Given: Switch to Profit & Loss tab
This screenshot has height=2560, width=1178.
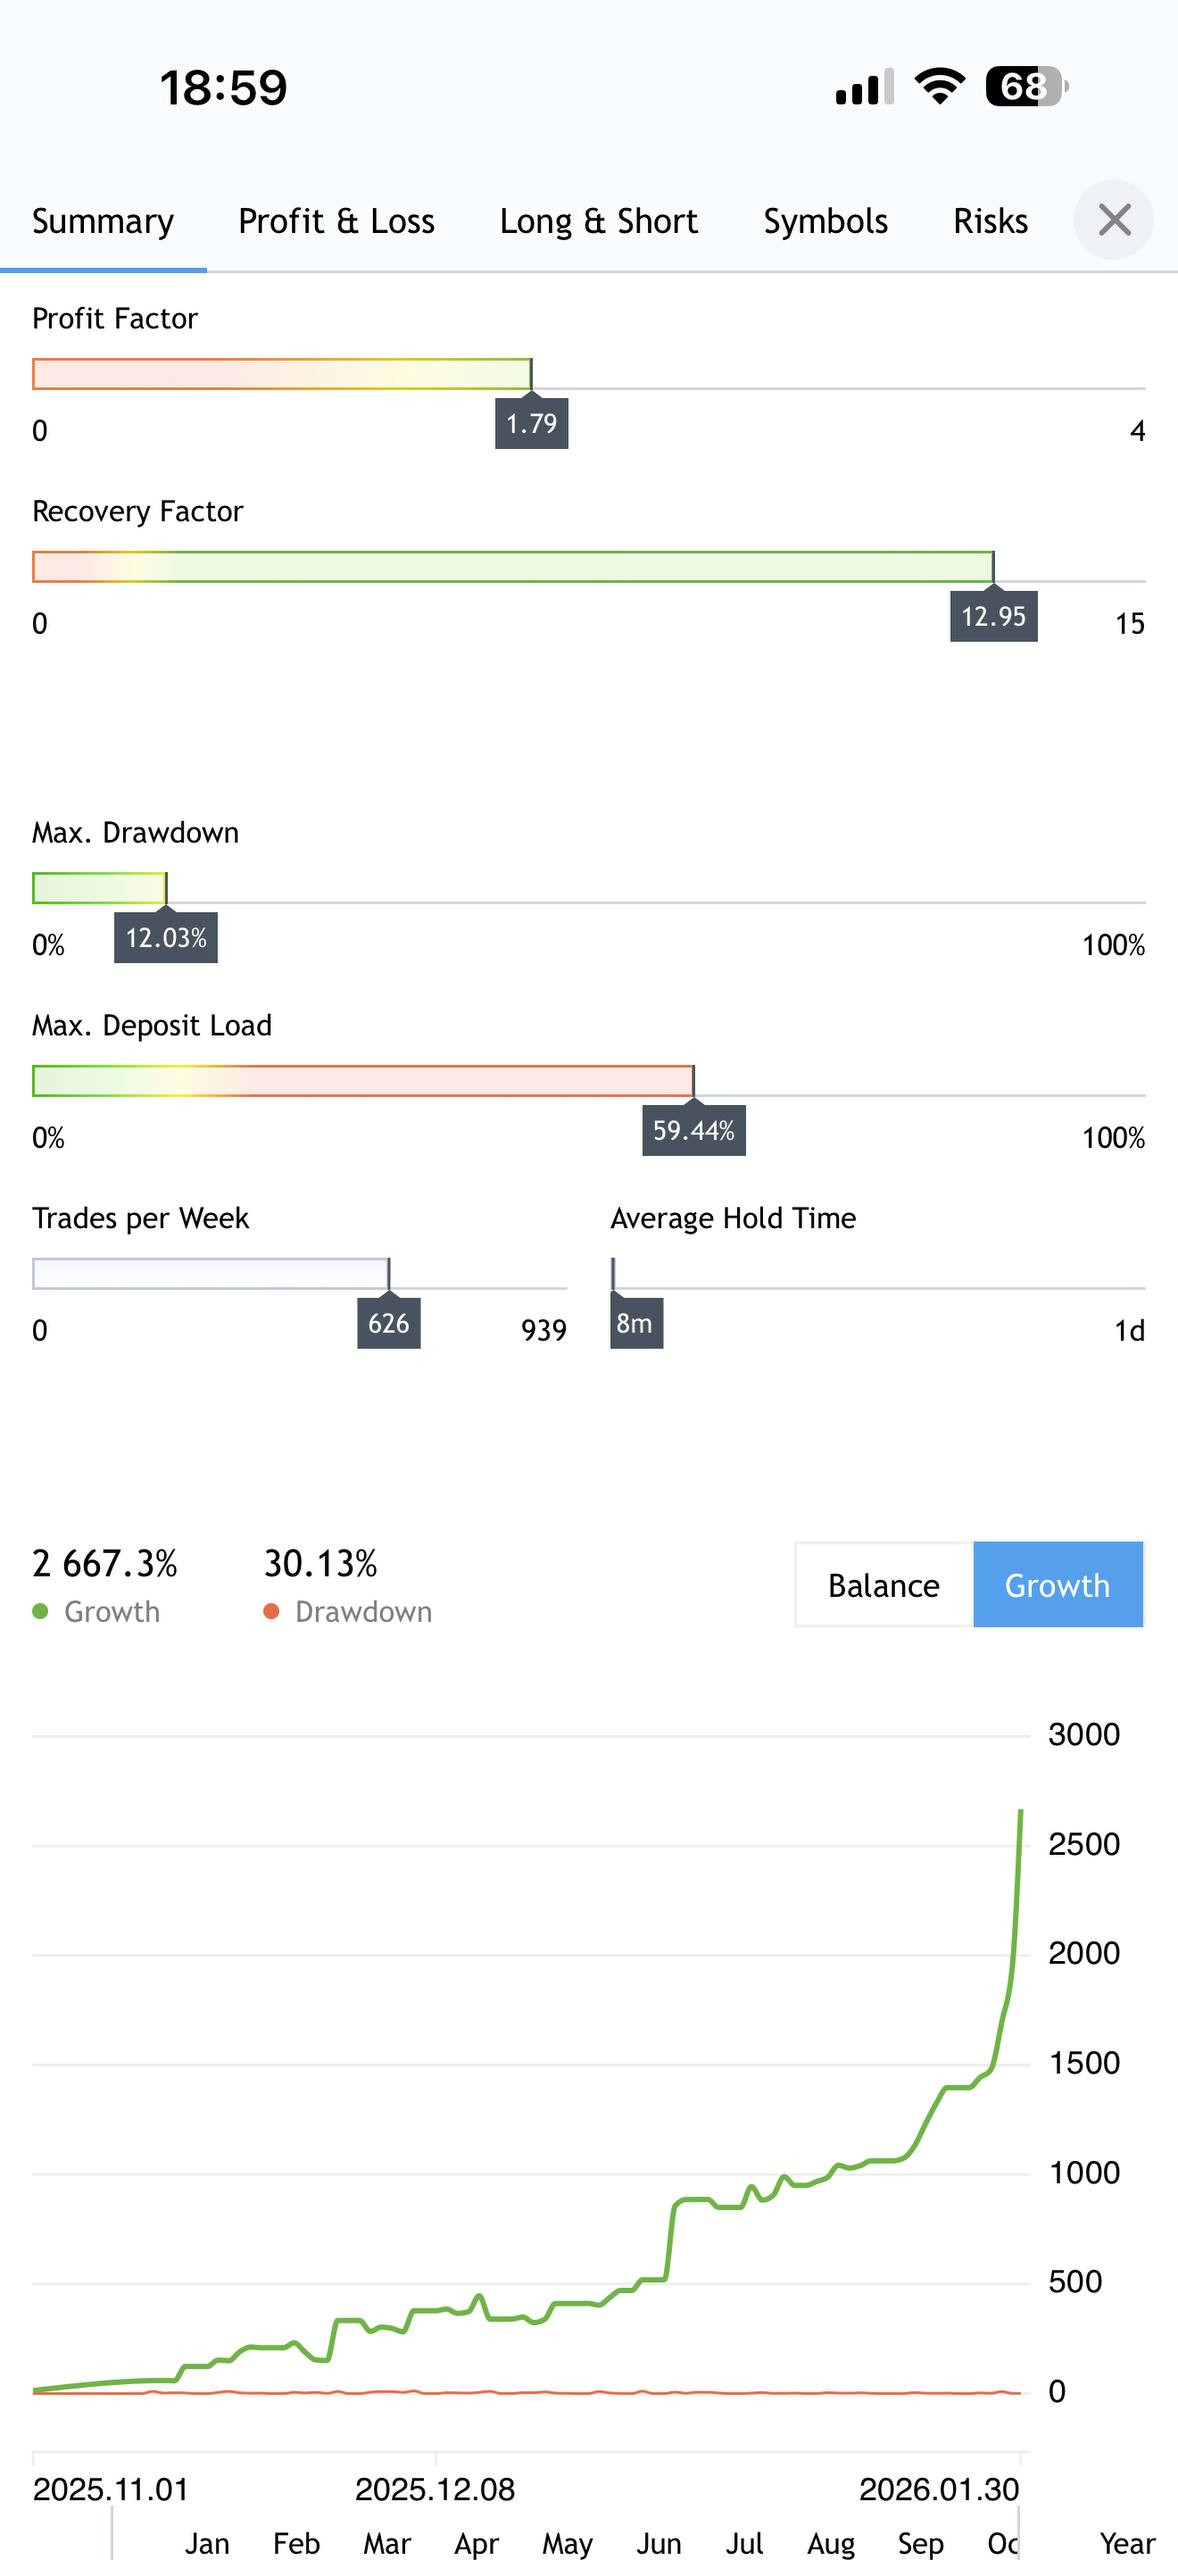Looking at the screenshot, I should [336, 221].
